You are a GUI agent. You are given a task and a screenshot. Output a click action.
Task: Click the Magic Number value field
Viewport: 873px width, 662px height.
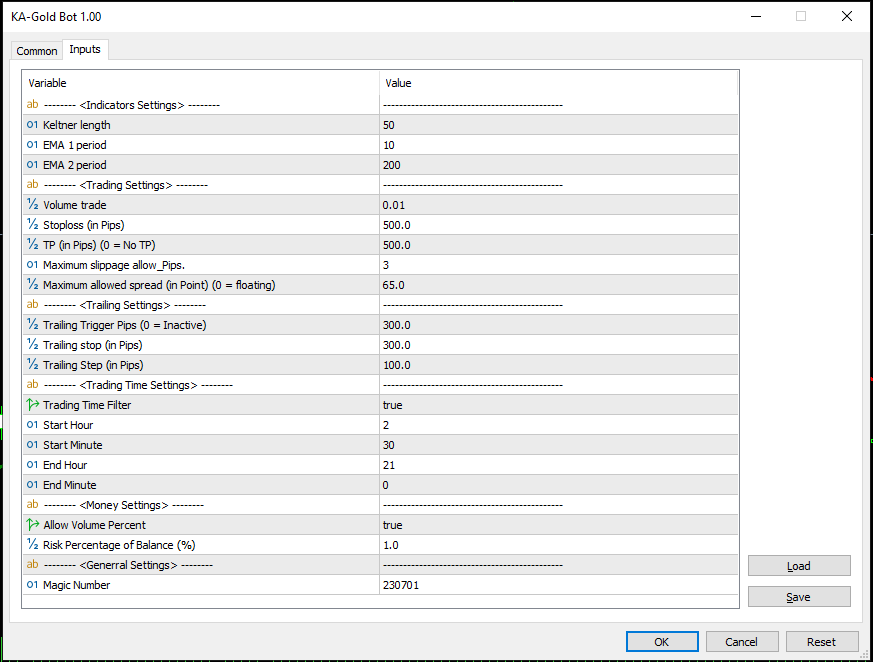(500, 584)
